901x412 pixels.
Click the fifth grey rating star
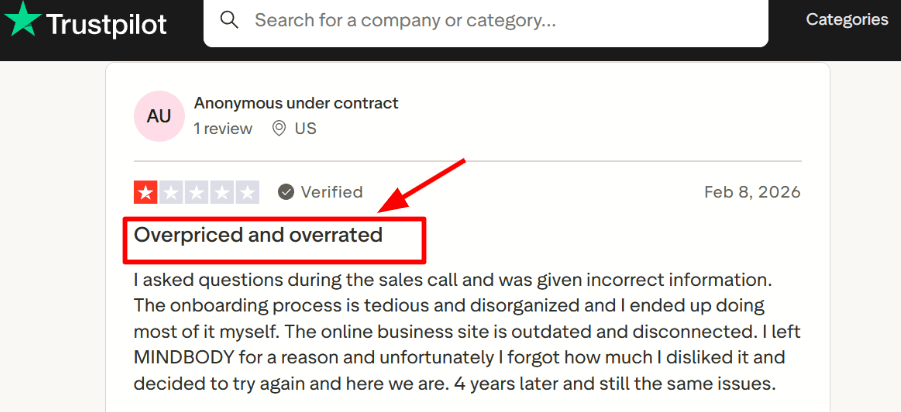pos(248,192)
